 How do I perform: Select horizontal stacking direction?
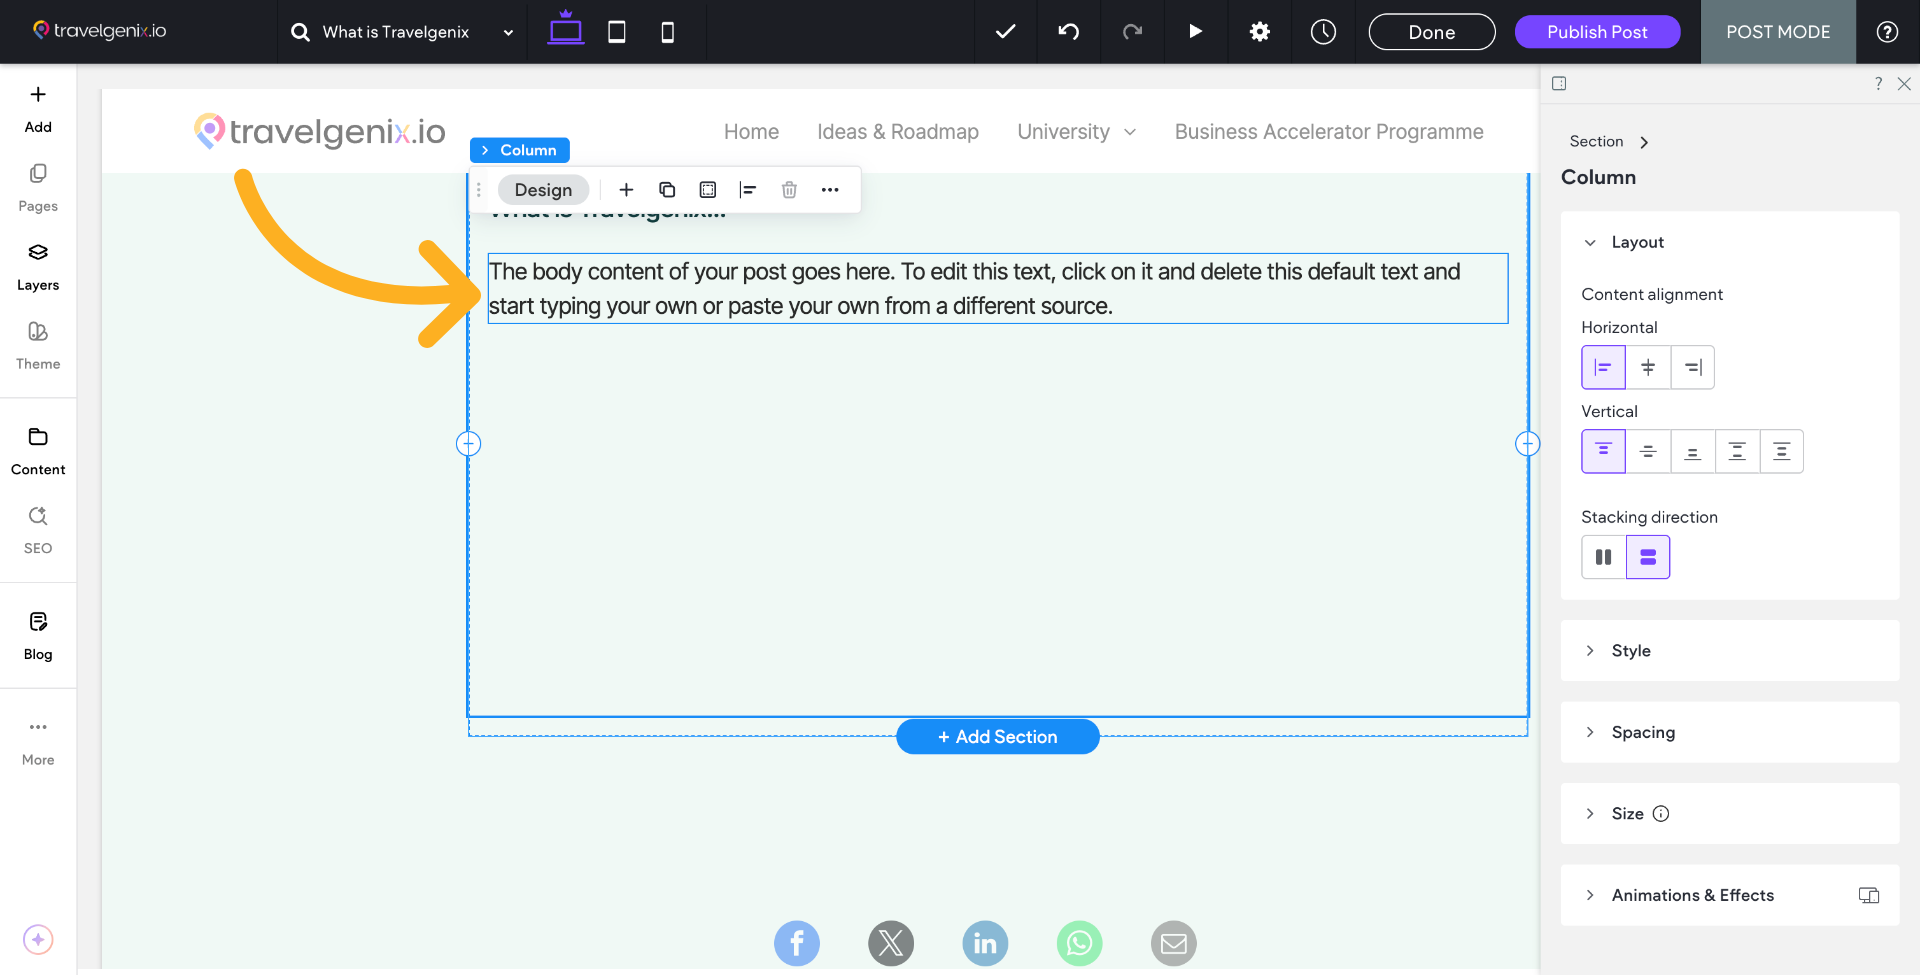[x=1603, y=557]
